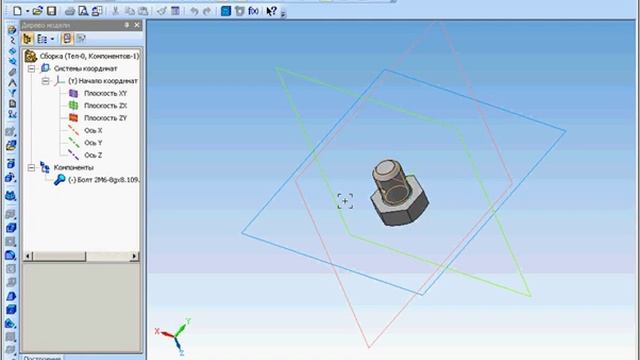Switch to the Построение tab at panel bottom

tap(42, 358)
